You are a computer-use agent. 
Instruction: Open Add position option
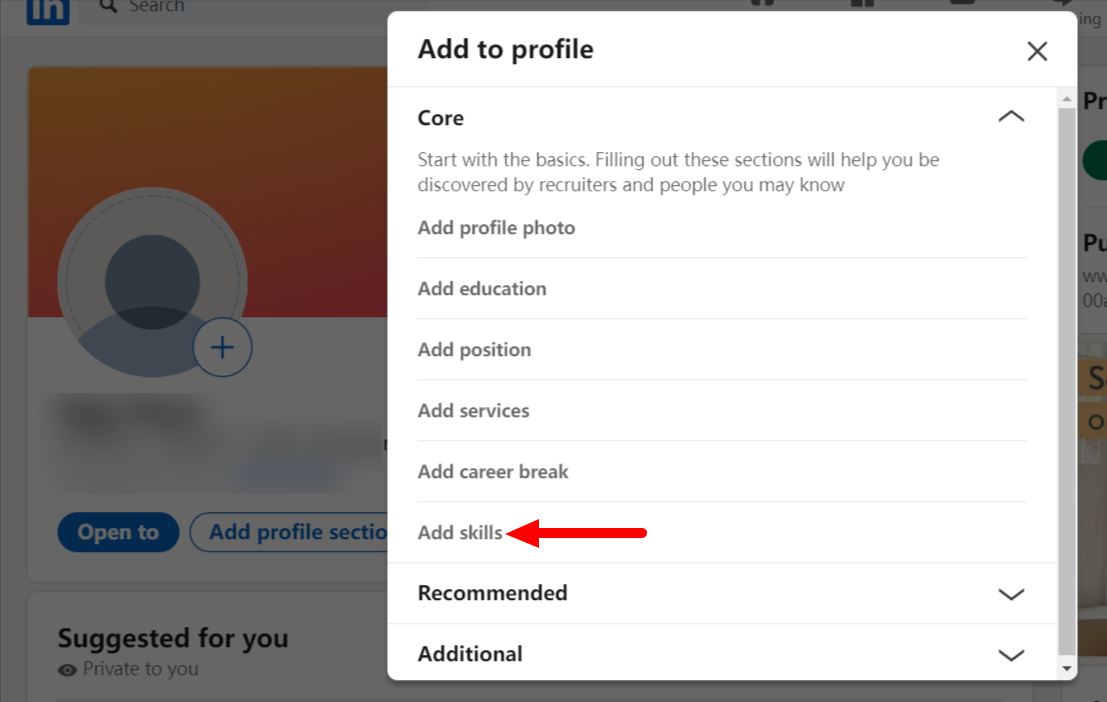[474, 350]
